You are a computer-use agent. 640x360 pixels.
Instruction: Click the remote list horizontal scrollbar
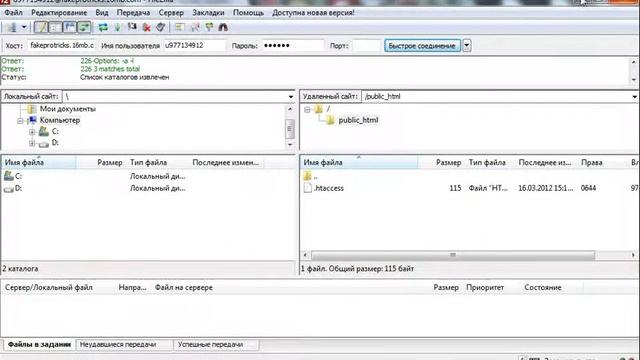[453, 255]
